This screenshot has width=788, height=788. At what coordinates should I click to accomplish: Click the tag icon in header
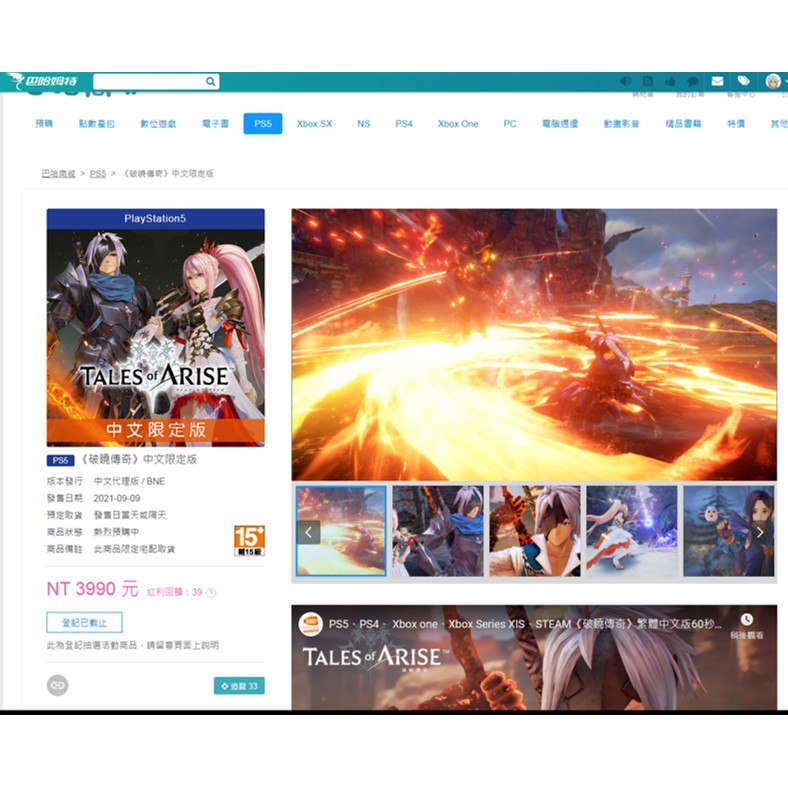[x=743, y=81]
